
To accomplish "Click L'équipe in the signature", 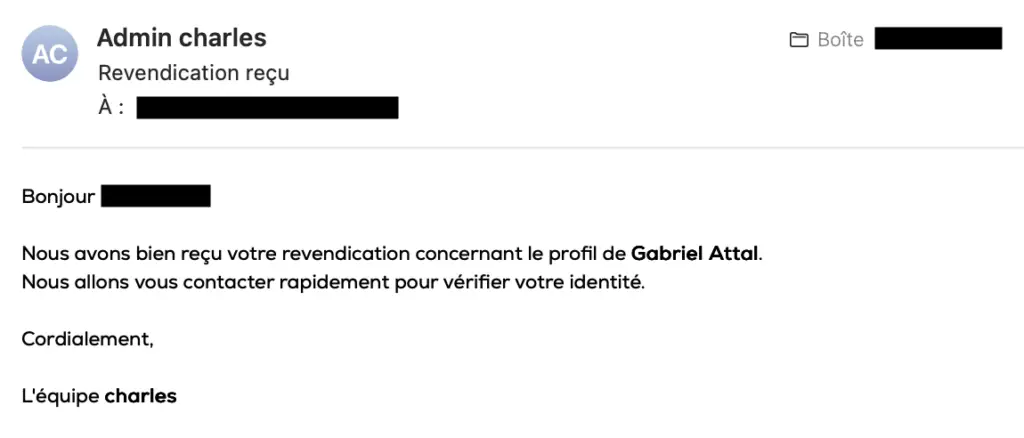I will click(x=61, y=396).
